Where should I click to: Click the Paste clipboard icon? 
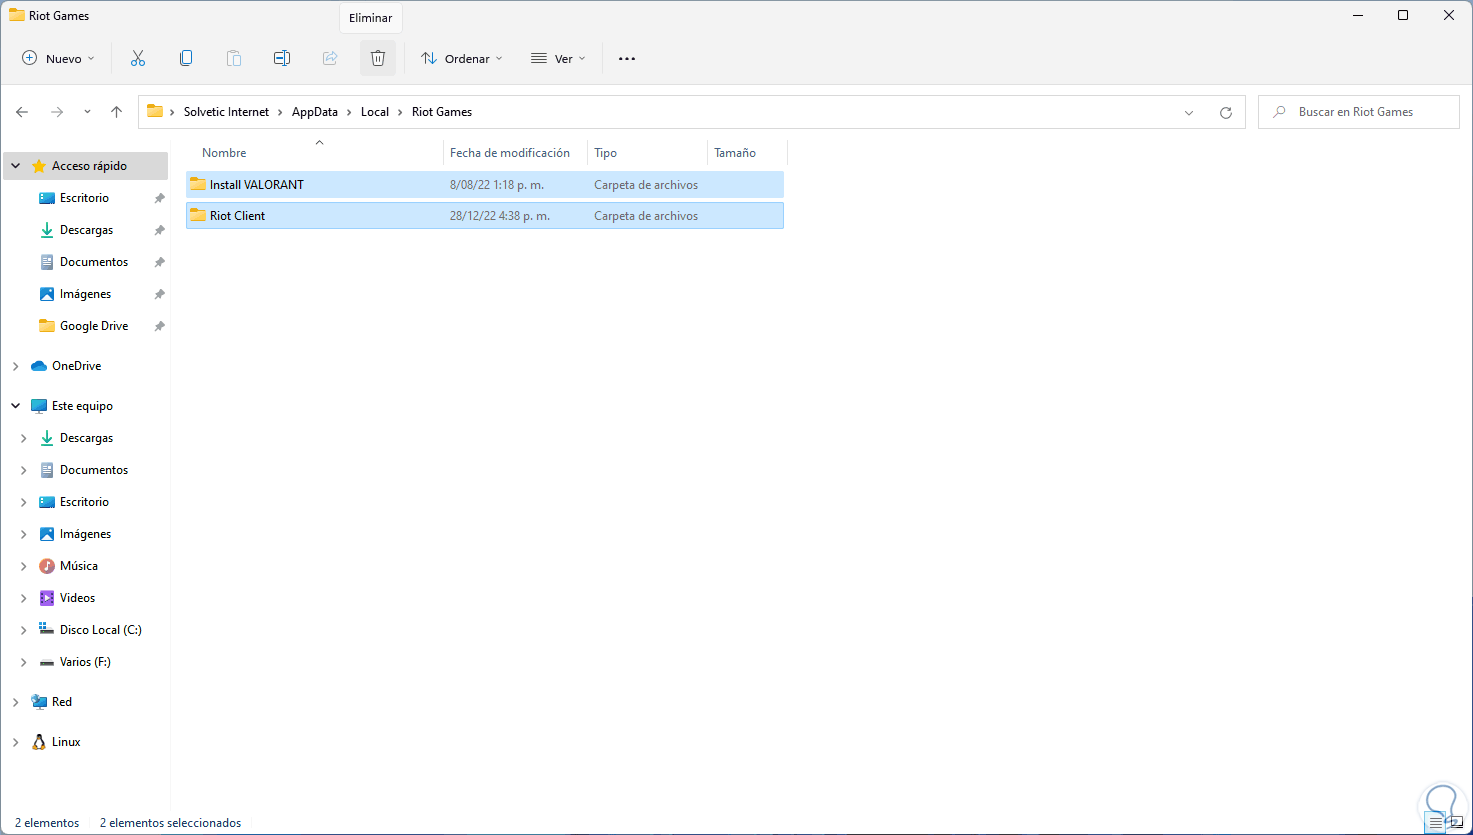(234, 59)
